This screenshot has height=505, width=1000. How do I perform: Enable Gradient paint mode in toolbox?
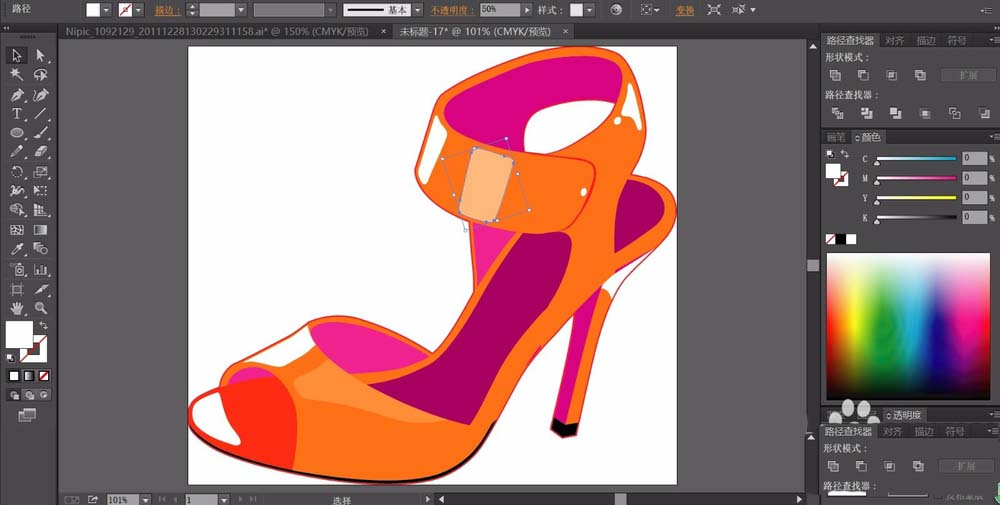[x=28, y=376]
